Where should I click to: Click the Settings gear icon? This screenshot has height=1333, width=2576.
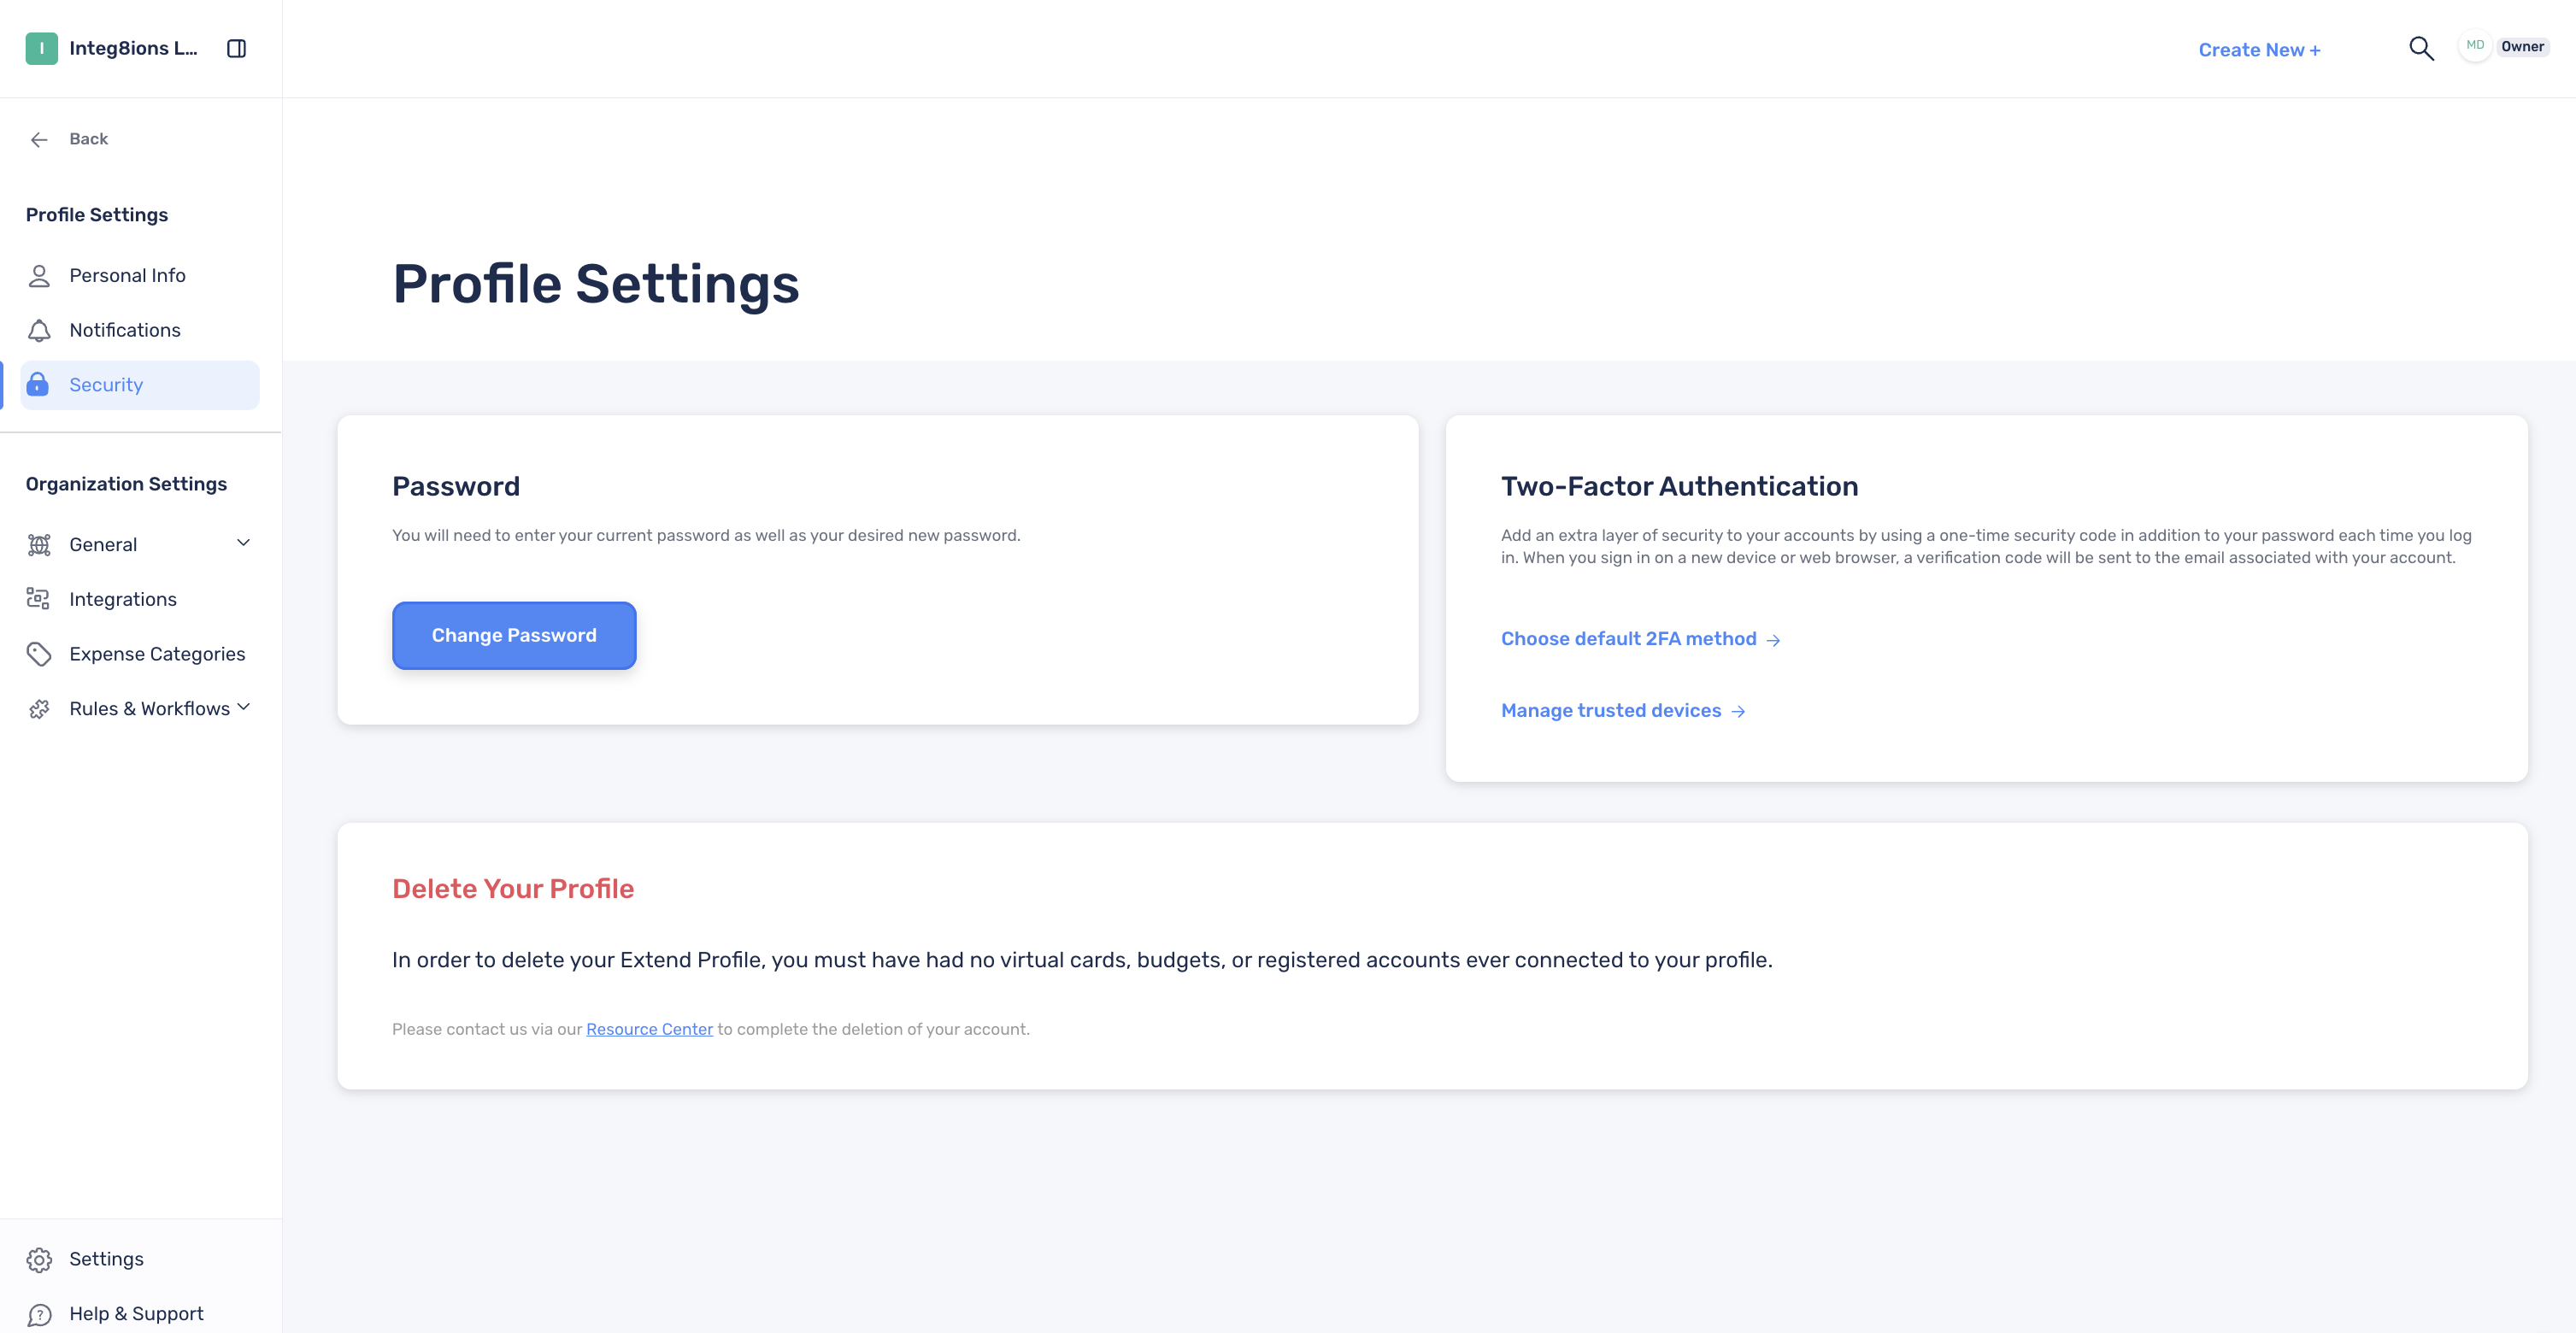click(39, 1259)
